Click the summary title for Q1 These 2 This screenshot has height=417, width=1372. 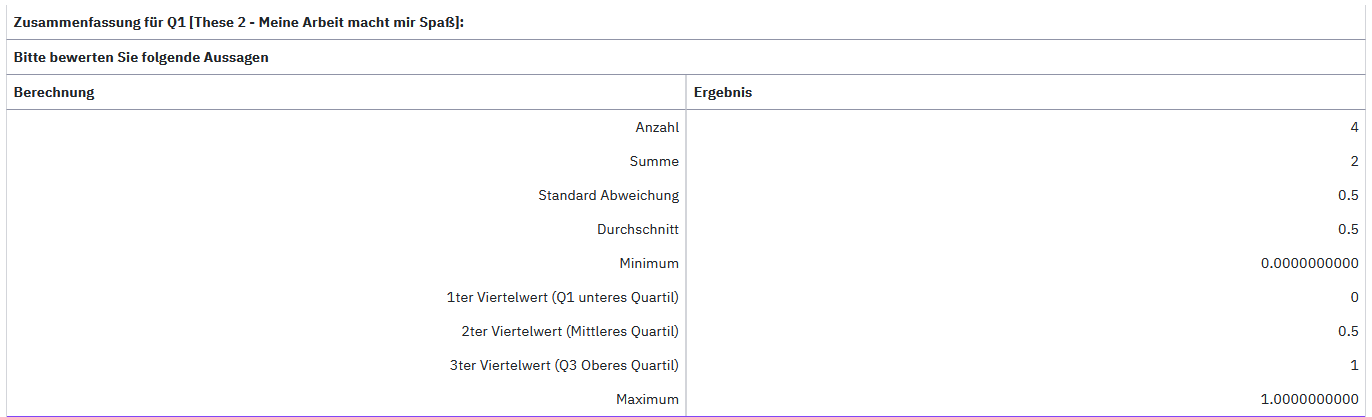[x=238, y=22]
